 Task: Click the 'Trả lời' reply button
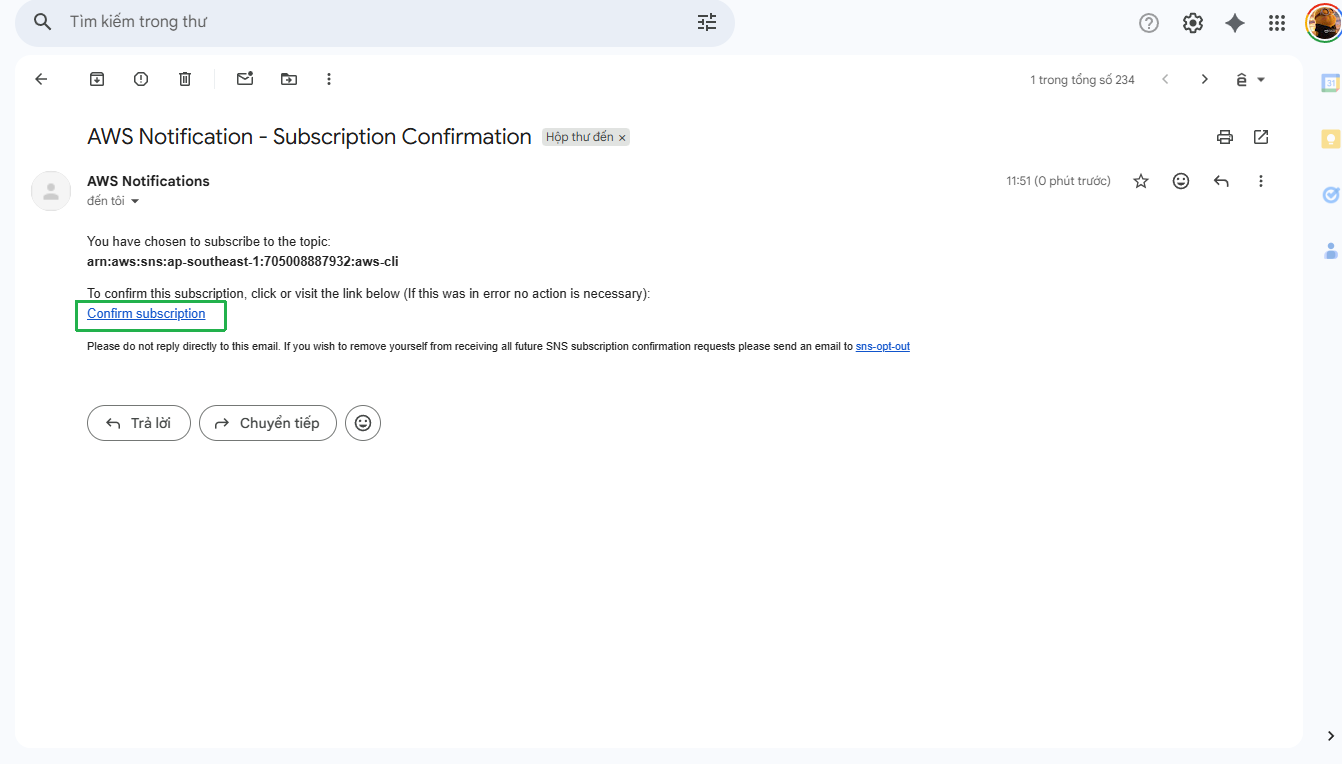139,423
